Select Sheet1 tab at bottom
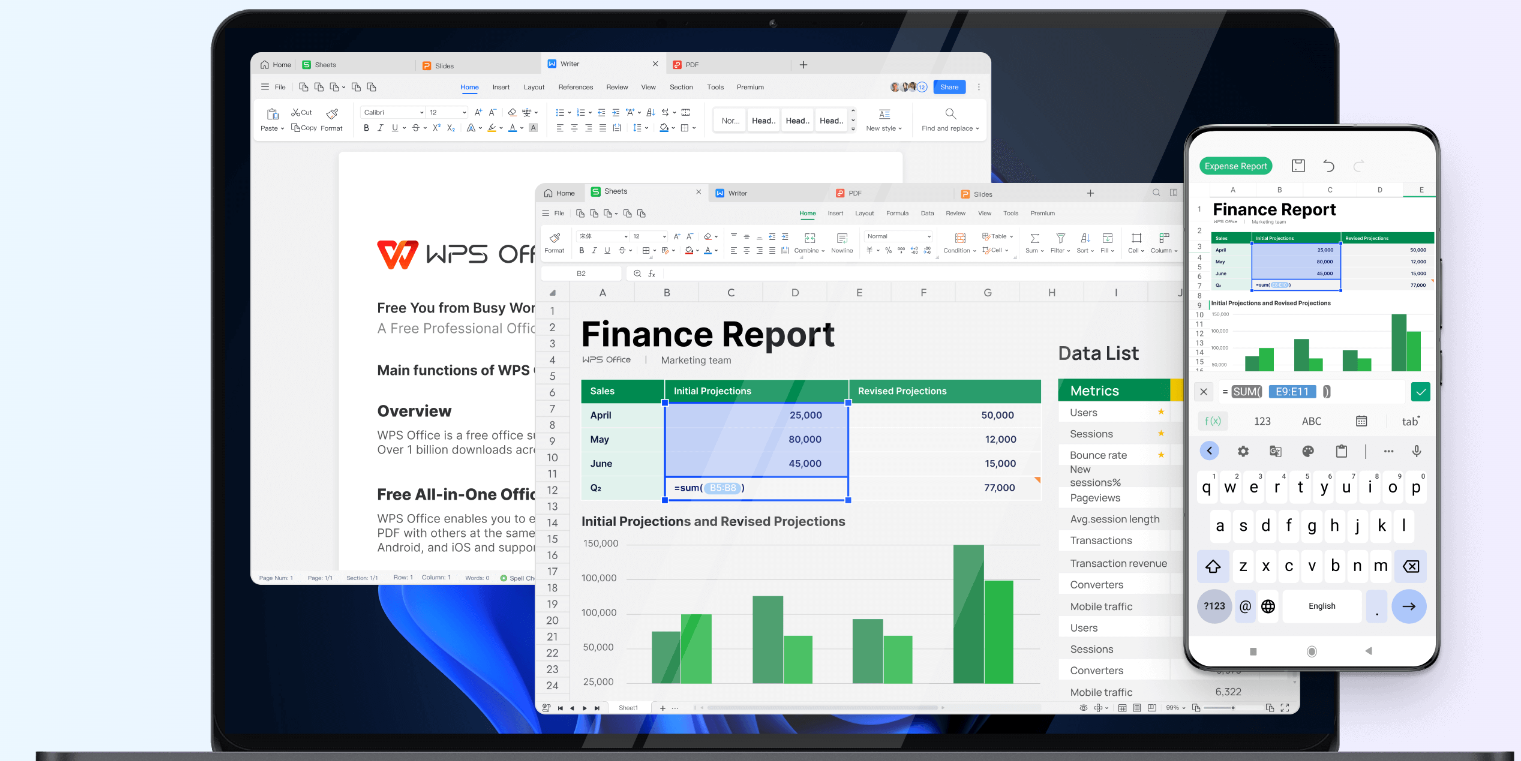 tap(628, 707)
